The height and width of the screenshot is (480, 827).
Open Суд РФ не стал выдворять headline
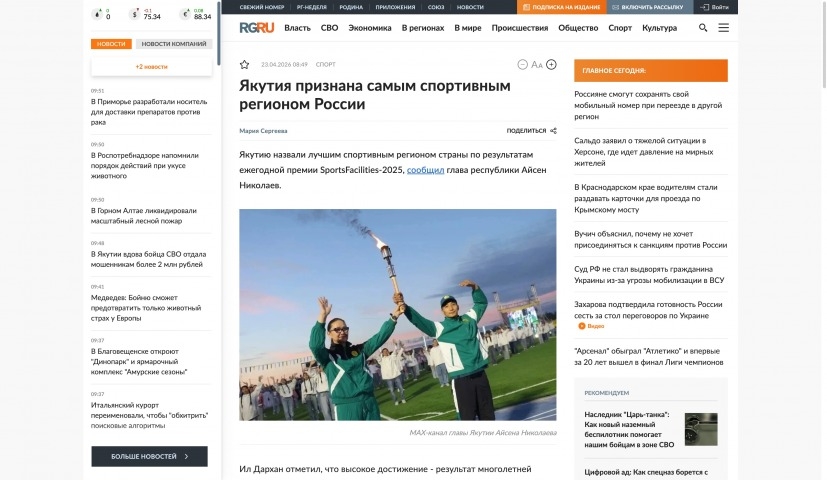[x=649, y=275]
